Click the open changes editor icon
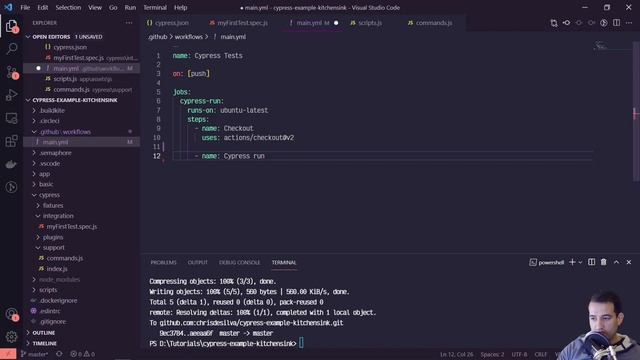Screen dimensions: 640x360 click(553, 23)
